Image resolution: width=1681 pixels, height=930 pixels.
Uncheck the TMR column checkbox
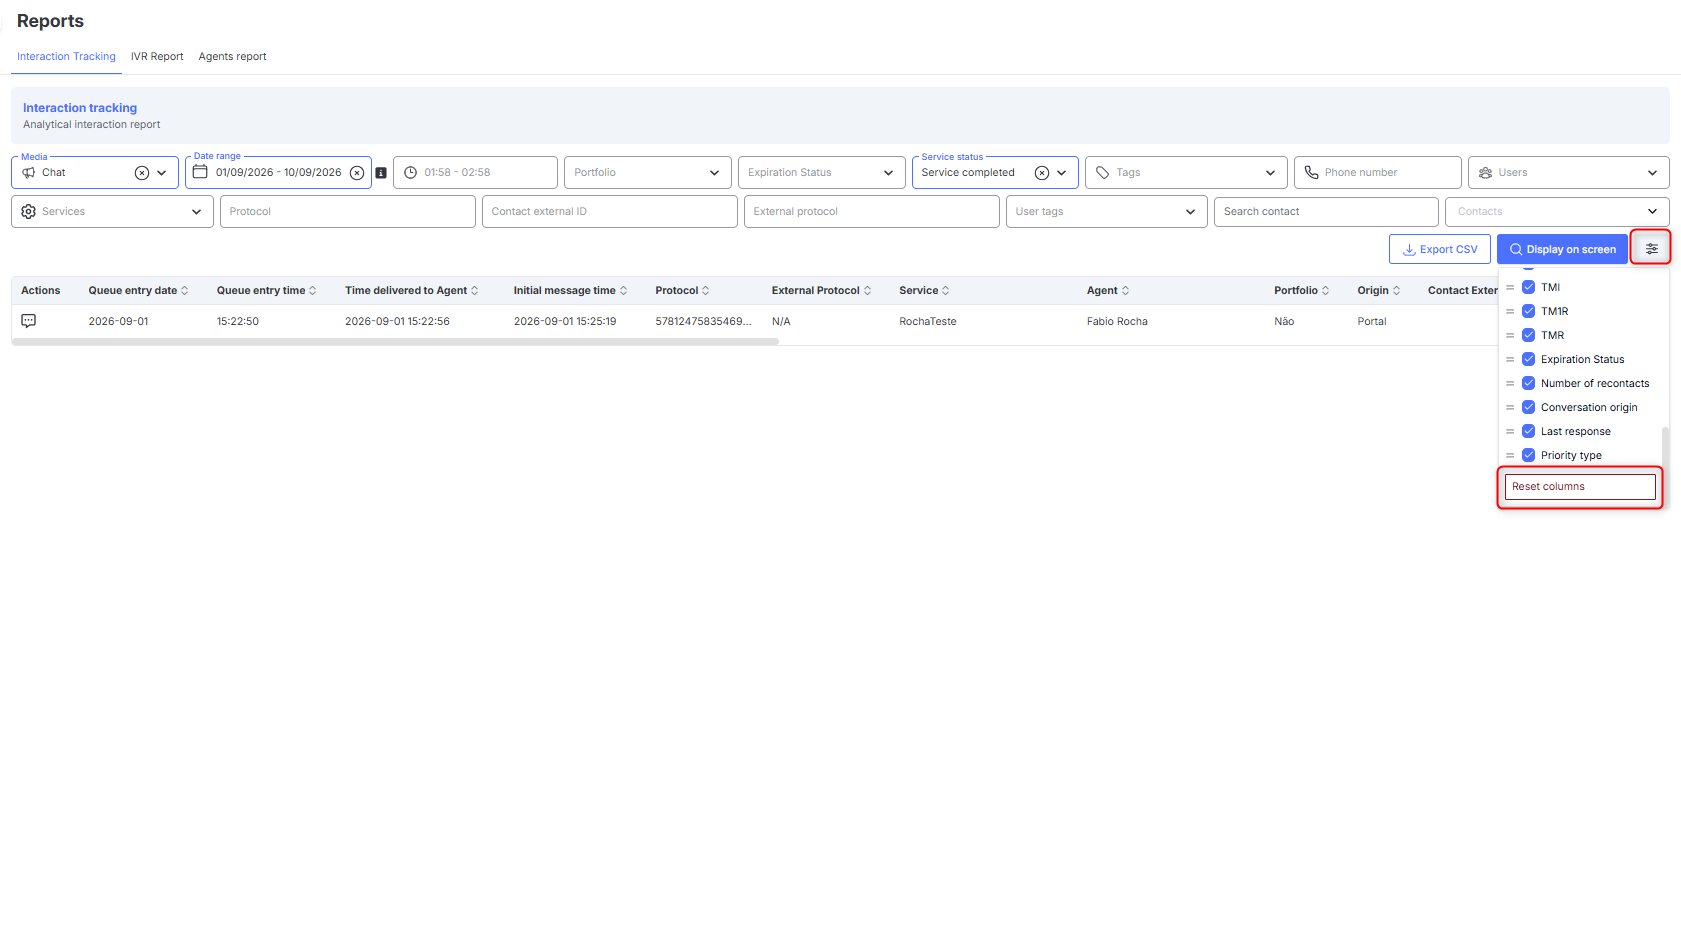point(1528,335)
